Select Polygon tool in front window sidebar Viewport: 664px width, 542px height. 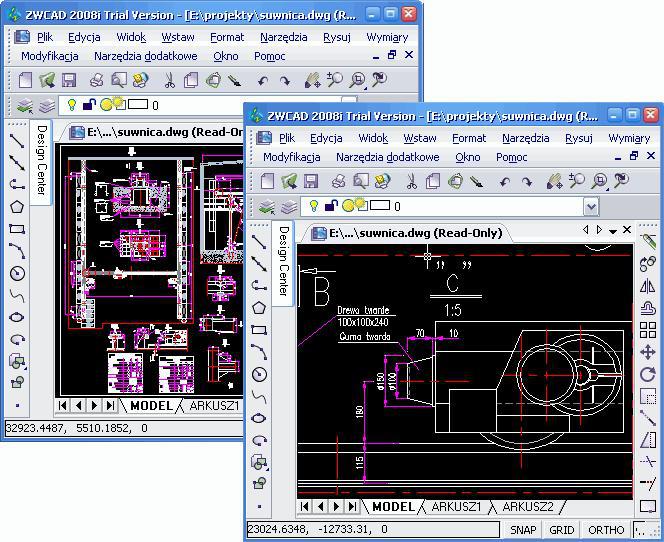point(259,308)
